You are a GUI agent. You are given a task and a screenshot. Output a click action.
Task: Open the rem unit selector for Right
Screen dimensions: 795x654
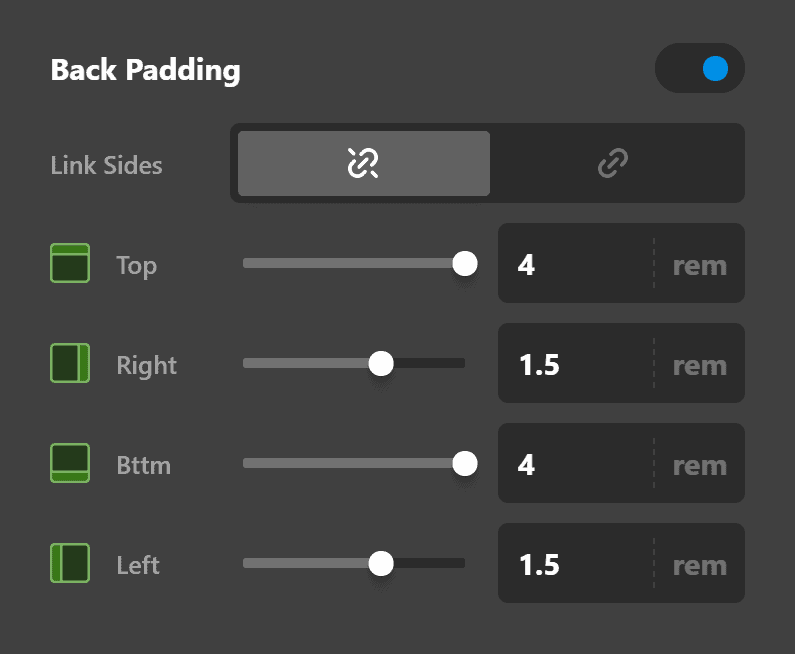coord(699,366)
